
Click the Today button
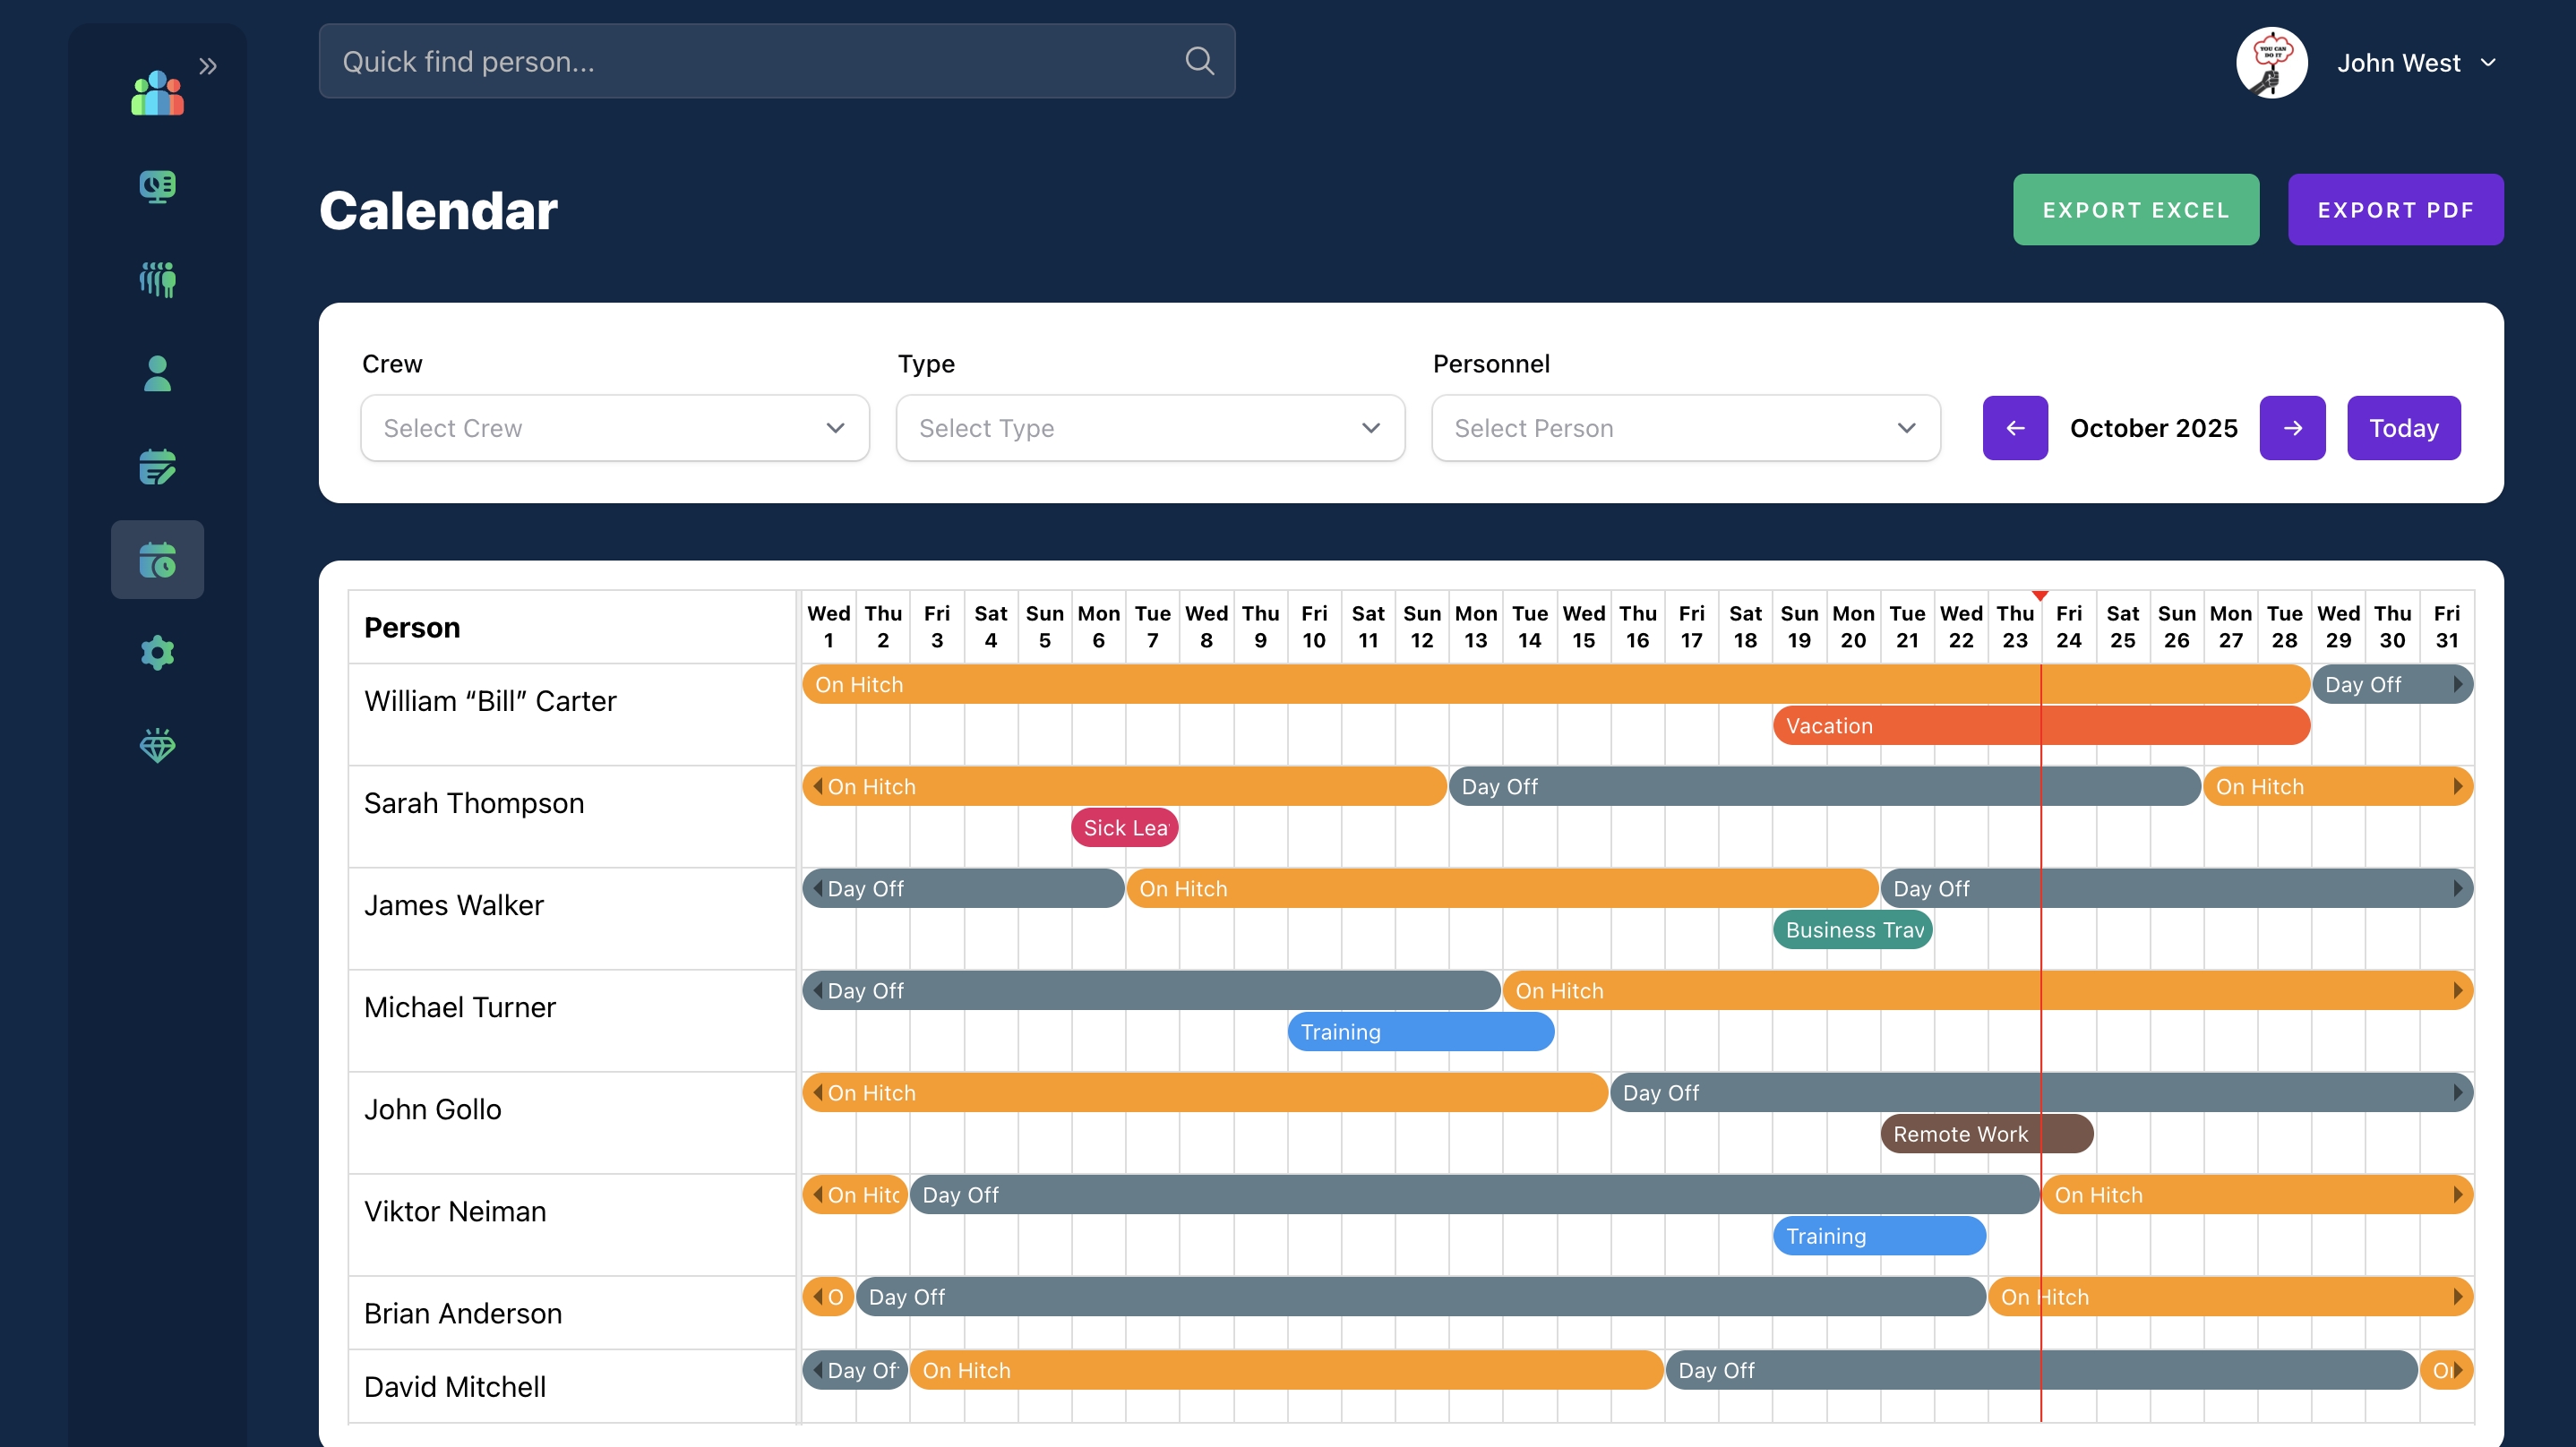(x=2403, y=428)
